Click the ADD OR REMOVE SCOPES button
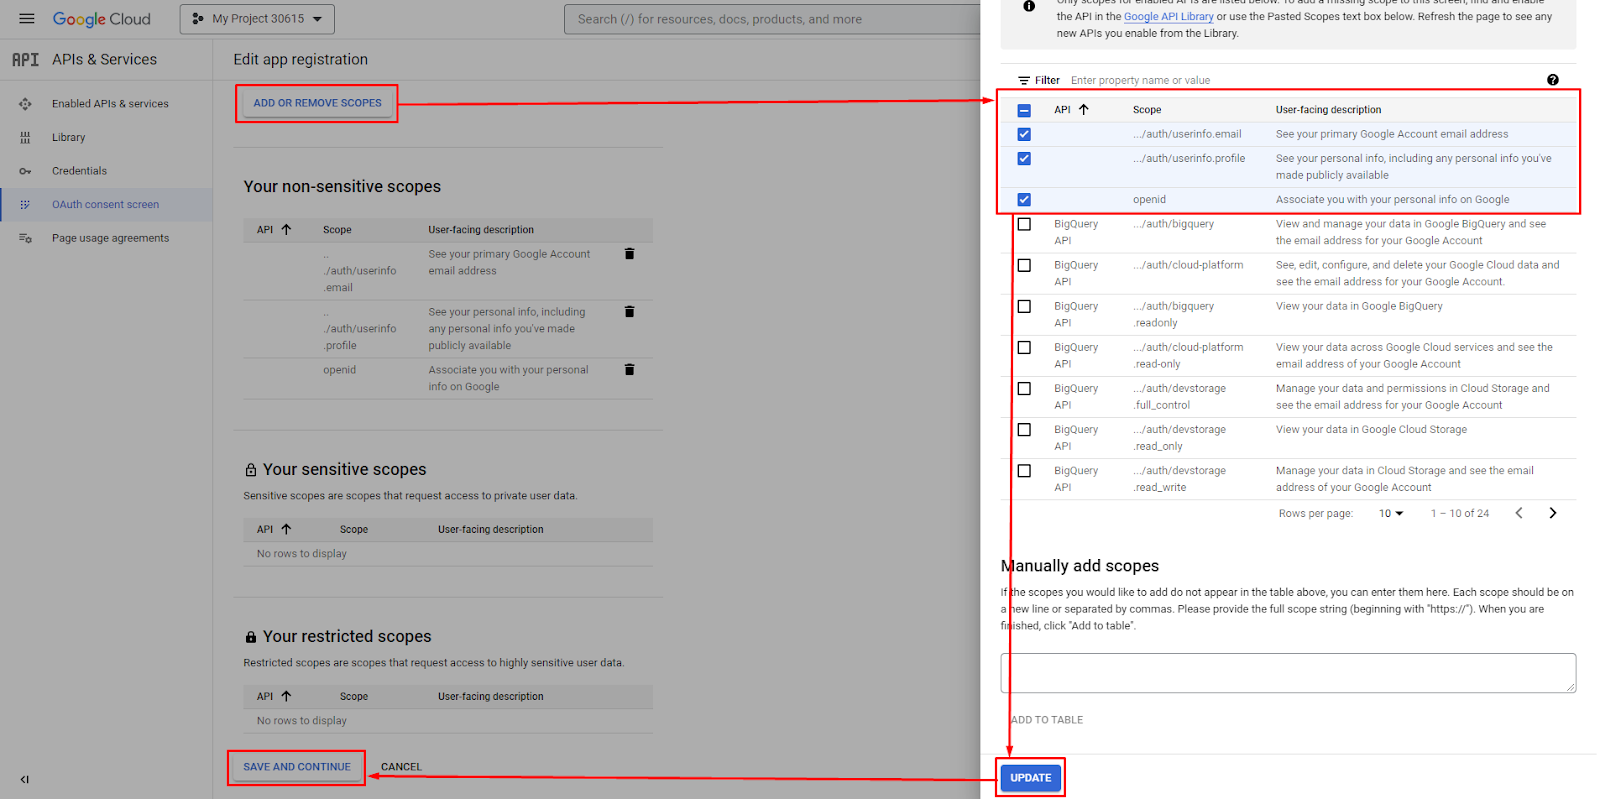 (x=317, y=103)
